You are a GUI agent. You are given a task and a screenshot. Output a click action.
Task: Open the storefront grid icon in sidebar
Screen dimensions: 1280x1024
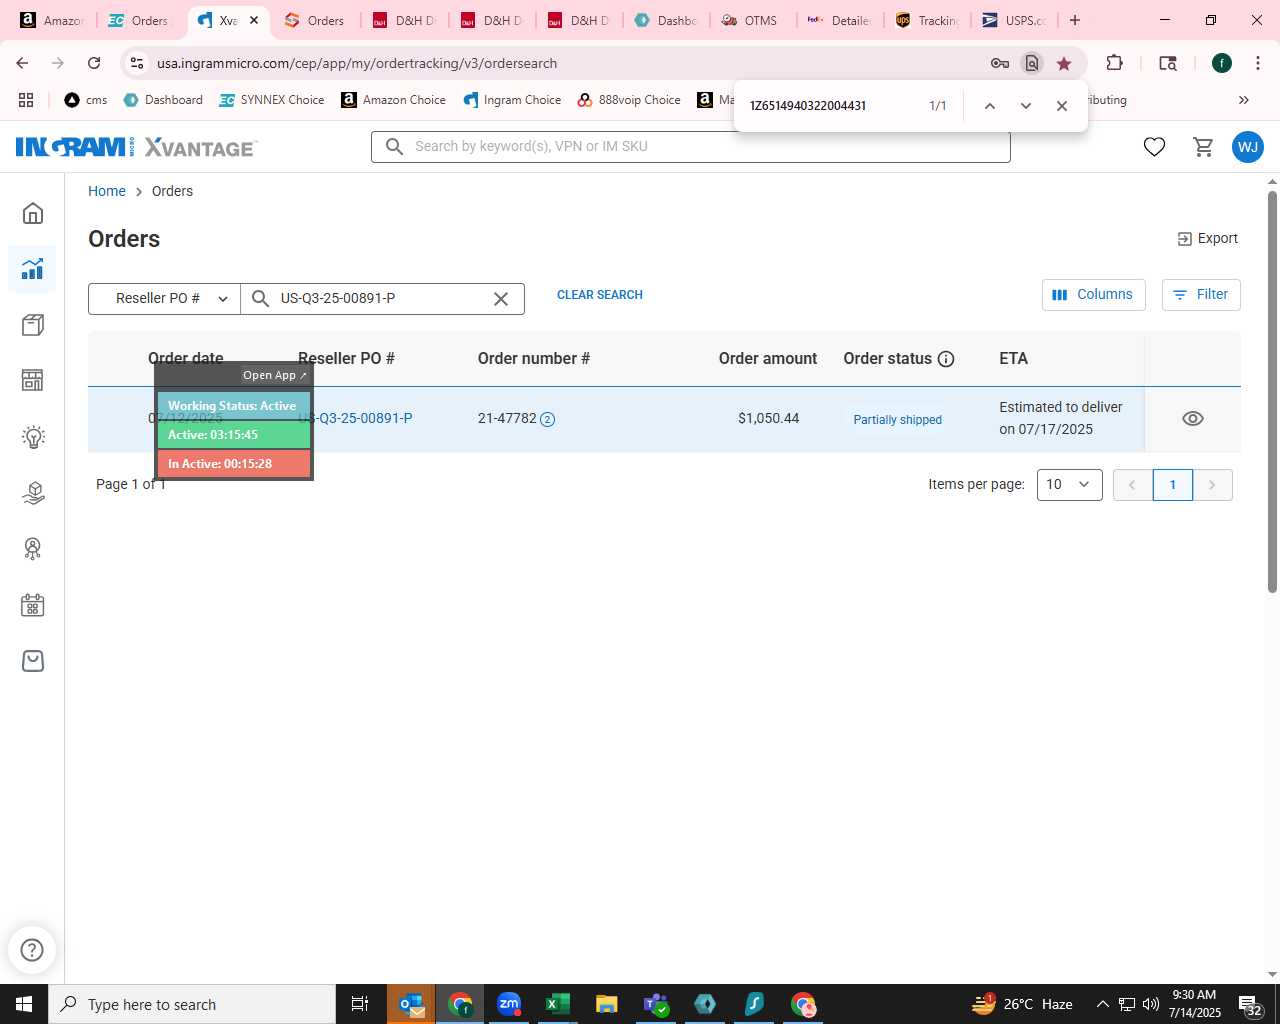tap(33, 381)
